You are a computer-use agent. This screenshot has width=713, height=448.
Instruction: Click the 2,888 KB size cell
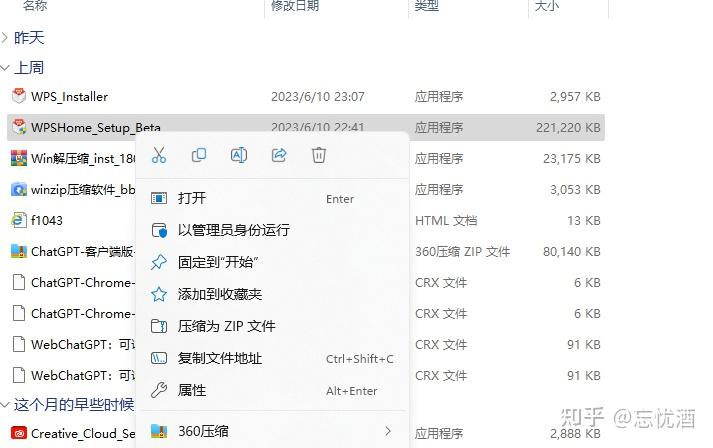[x=575, y=433]
